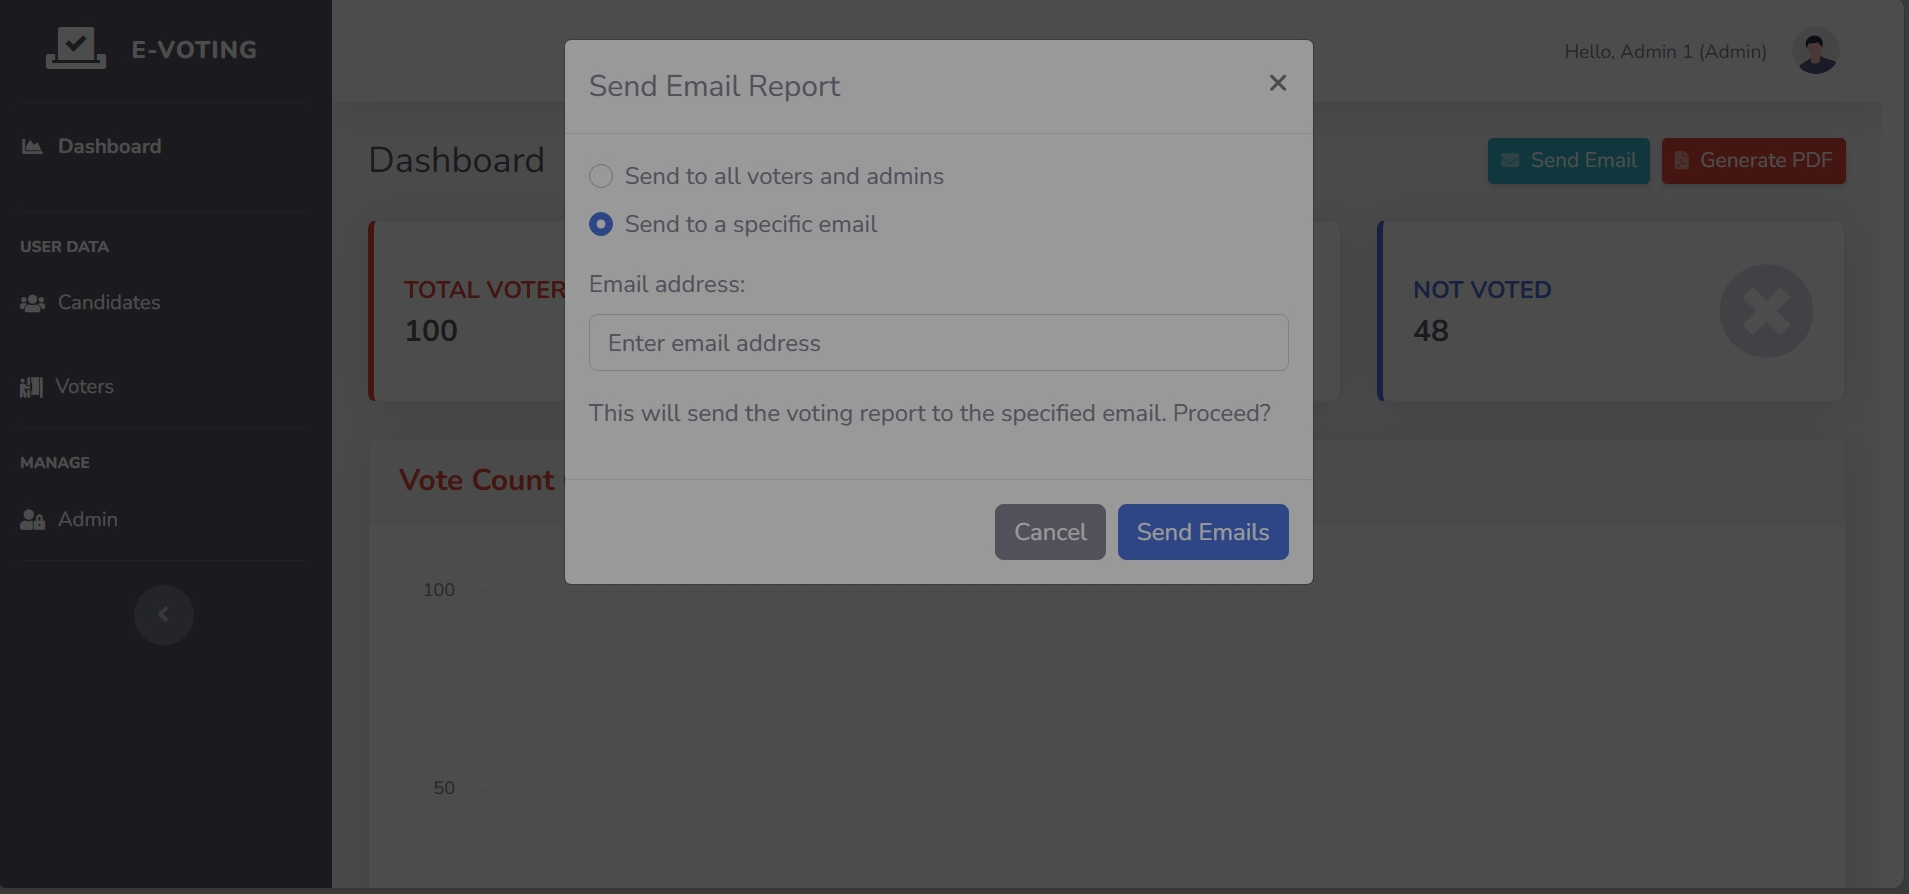Click the envelope icon on Send Email
Viewport: 1909px width, 894px height.
pyautogui.click(x=1510, y=161)
